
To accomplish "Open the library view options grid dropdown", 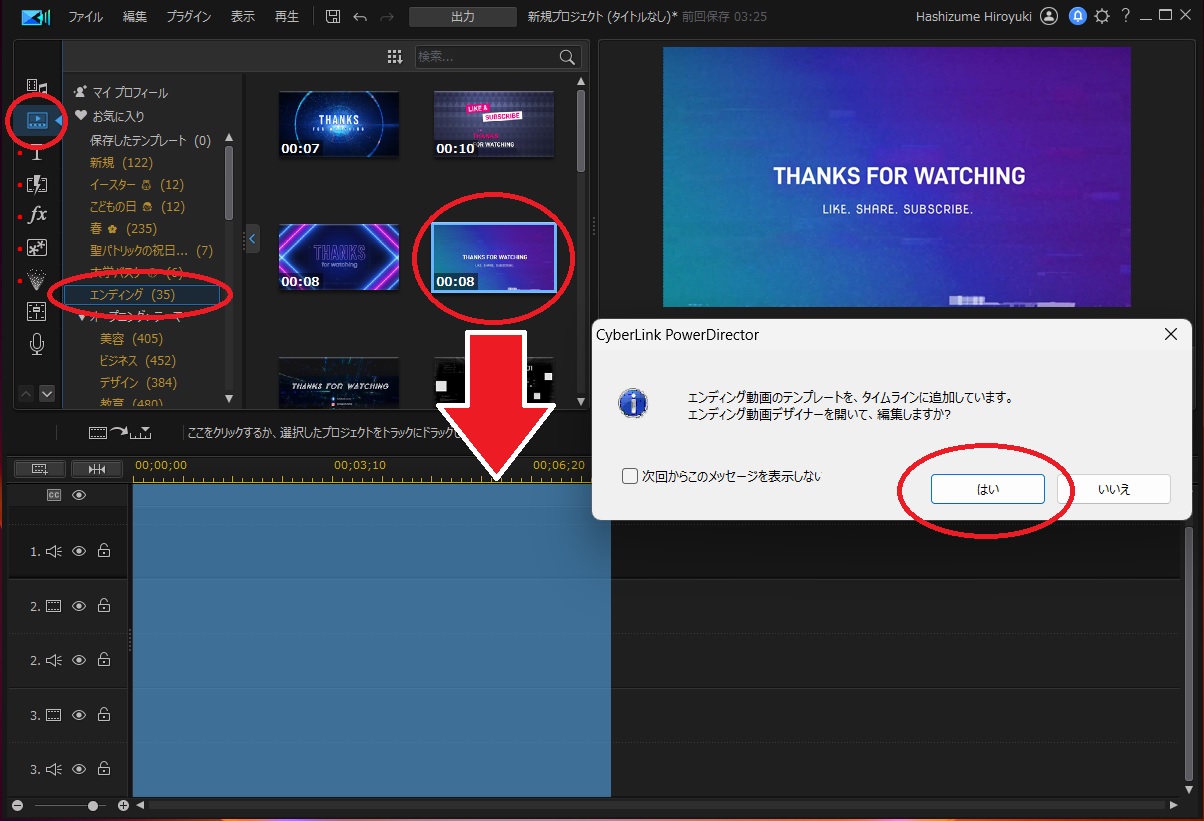I will click(395, 57).
